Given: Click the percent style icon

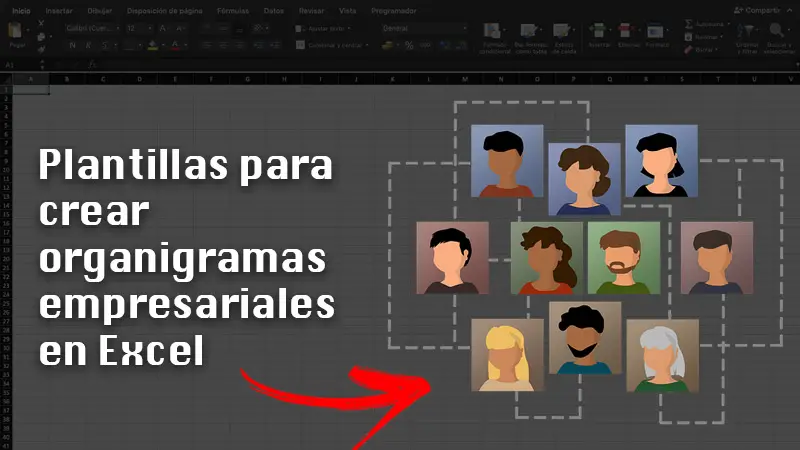Looking at the screenshot, I should pos(409,45).
